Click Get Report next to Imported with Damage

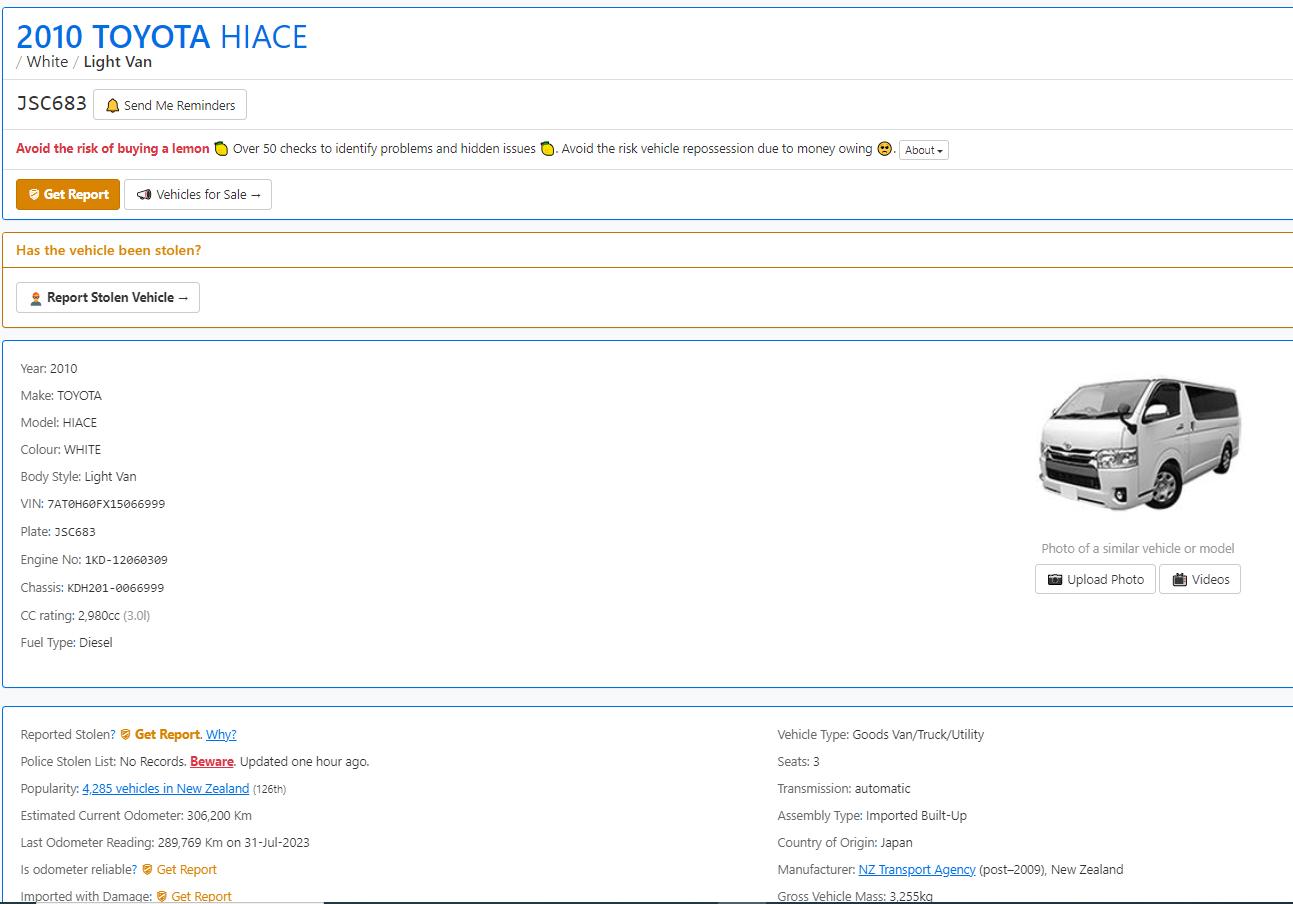click(x=200, y=896)
